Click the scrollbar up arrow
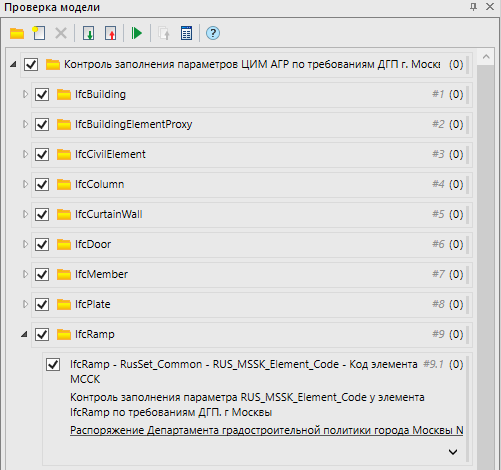This screenshot has width=501, height=470. (486, 57)
